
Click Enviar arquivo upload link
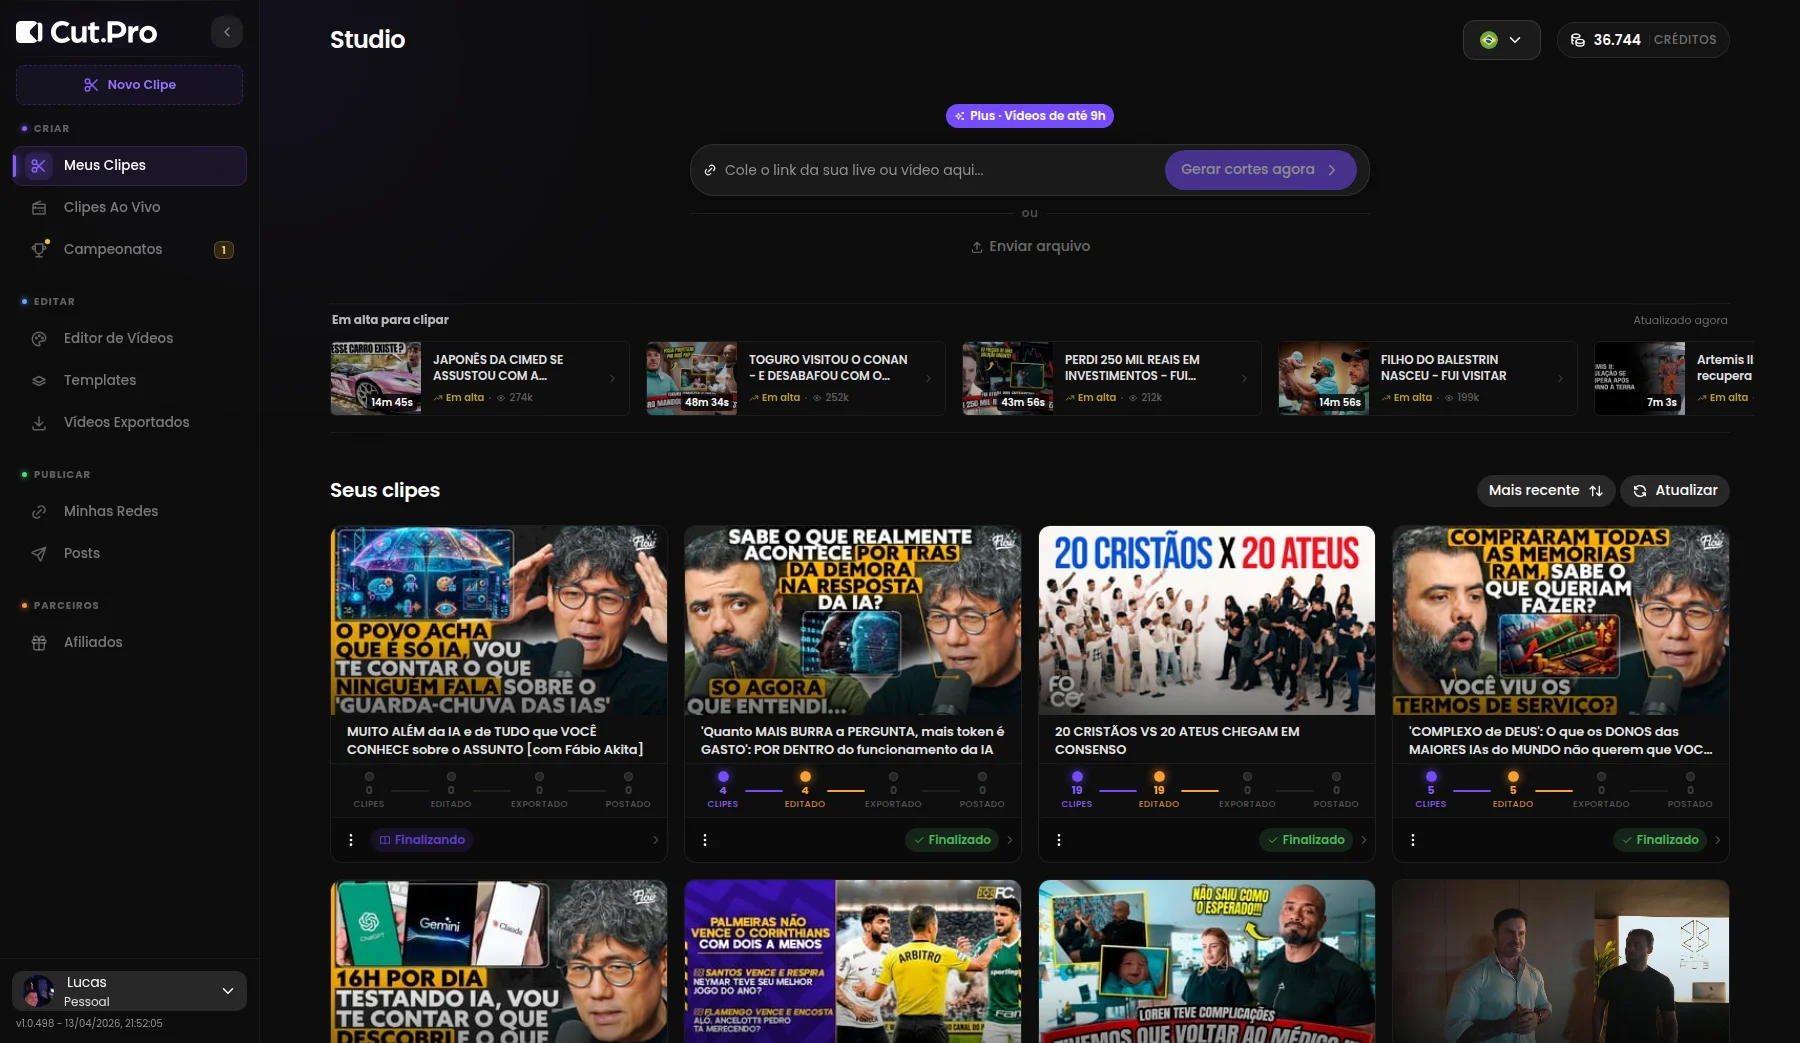coord(1030,247)
